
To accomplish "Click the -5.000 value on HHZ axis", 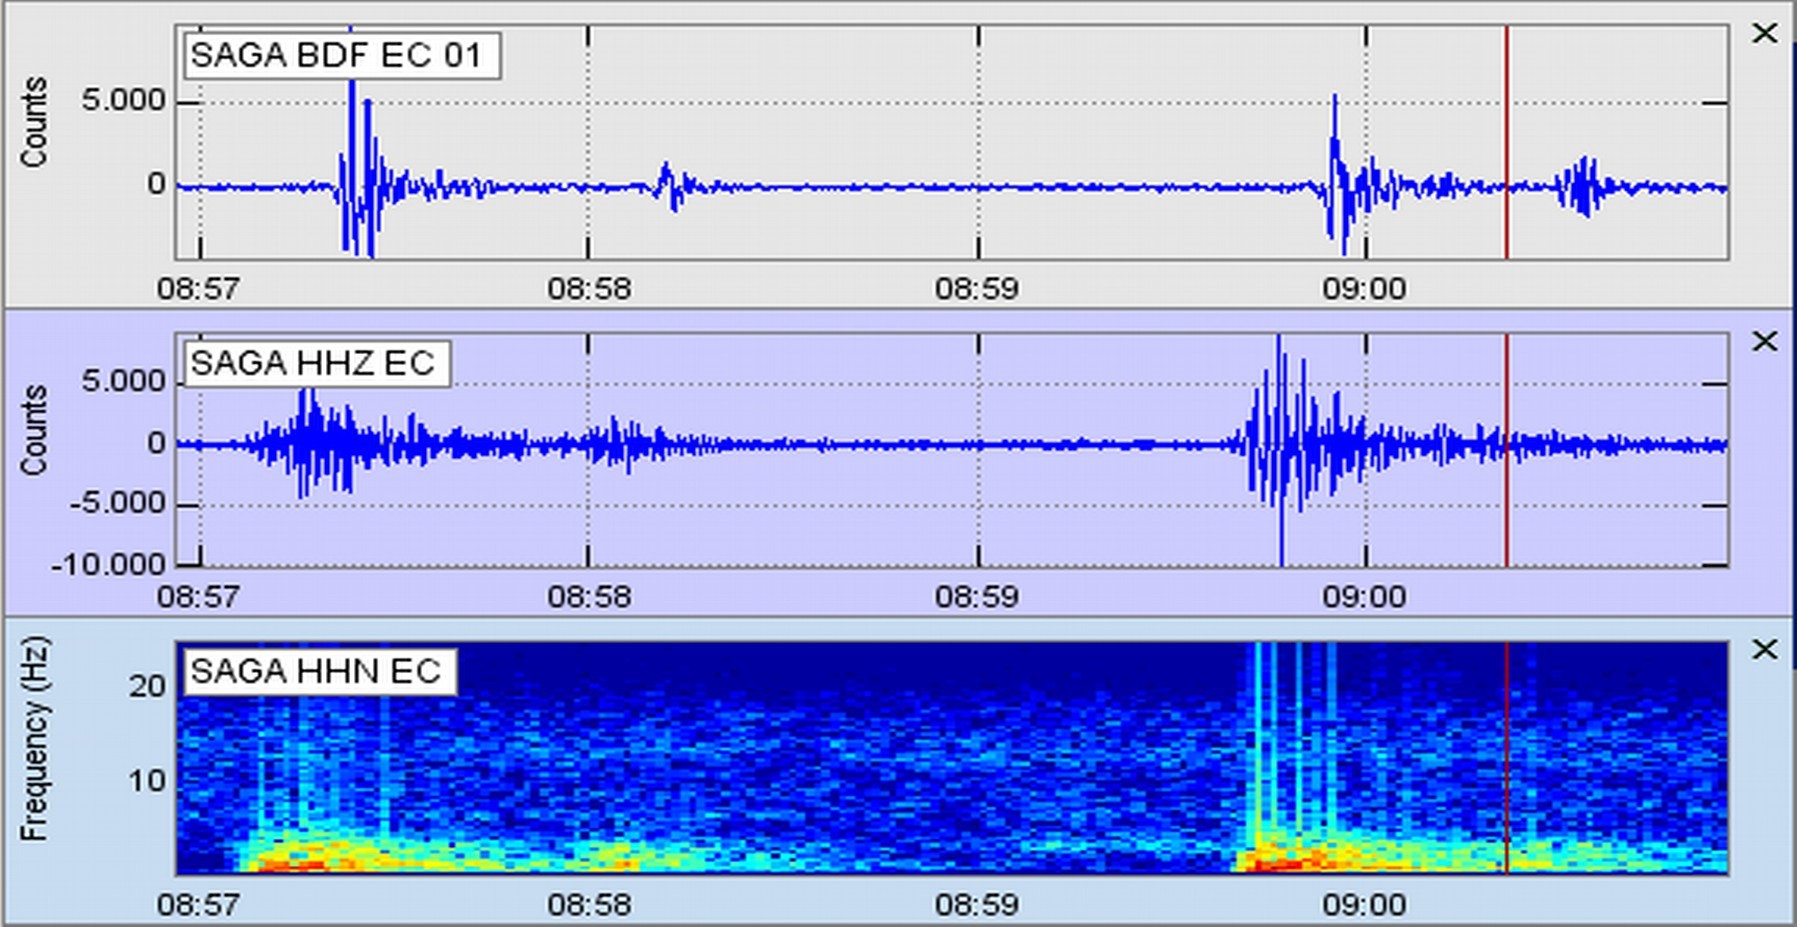I will [x=118, y=504].
